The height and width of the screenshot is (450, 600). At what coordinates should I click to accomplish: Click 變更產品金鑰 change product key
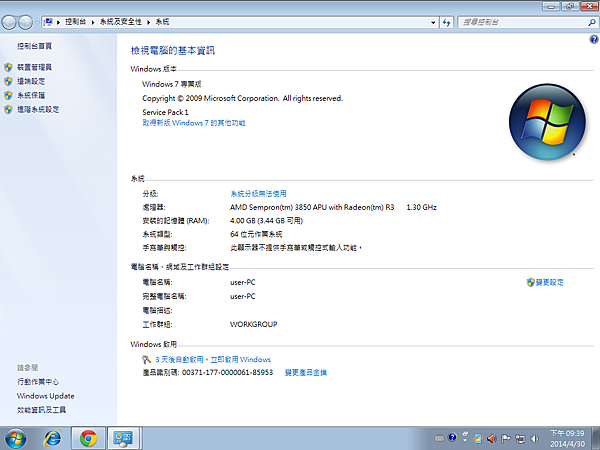(306, 372)
